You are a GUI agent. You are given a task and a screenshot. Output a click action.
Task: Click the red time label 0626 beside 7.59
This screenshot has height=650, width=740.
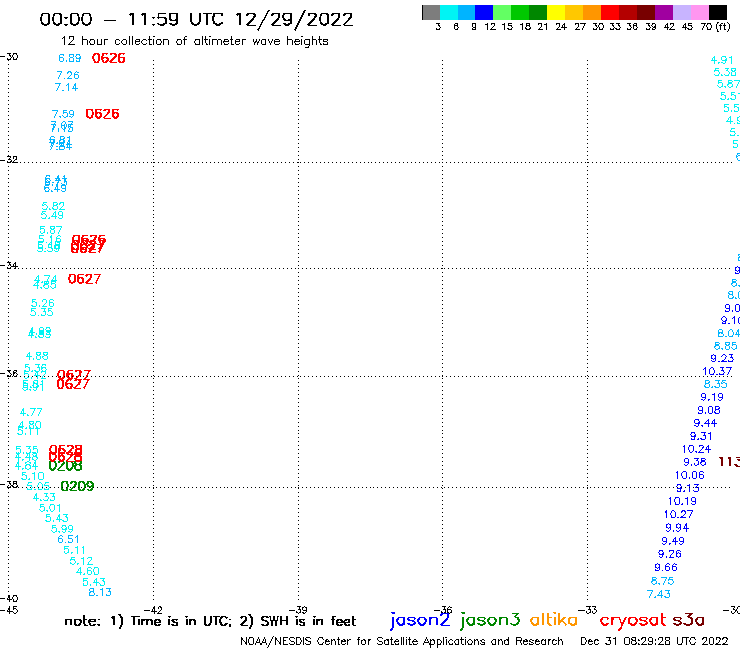(x=102, y=114)
